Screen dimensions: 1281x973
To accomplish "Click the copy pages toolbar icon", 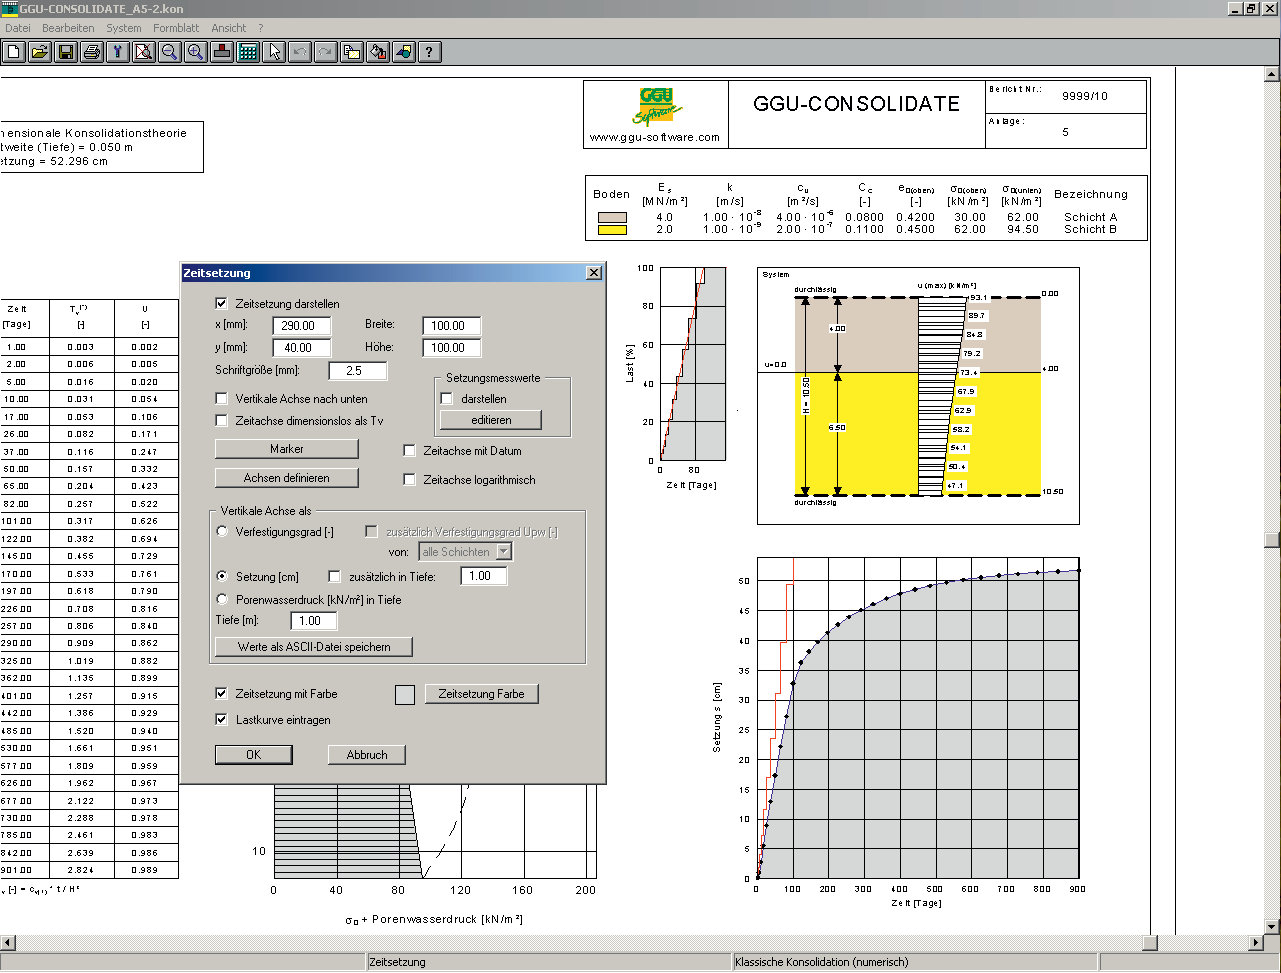I will tap(351, 52).
